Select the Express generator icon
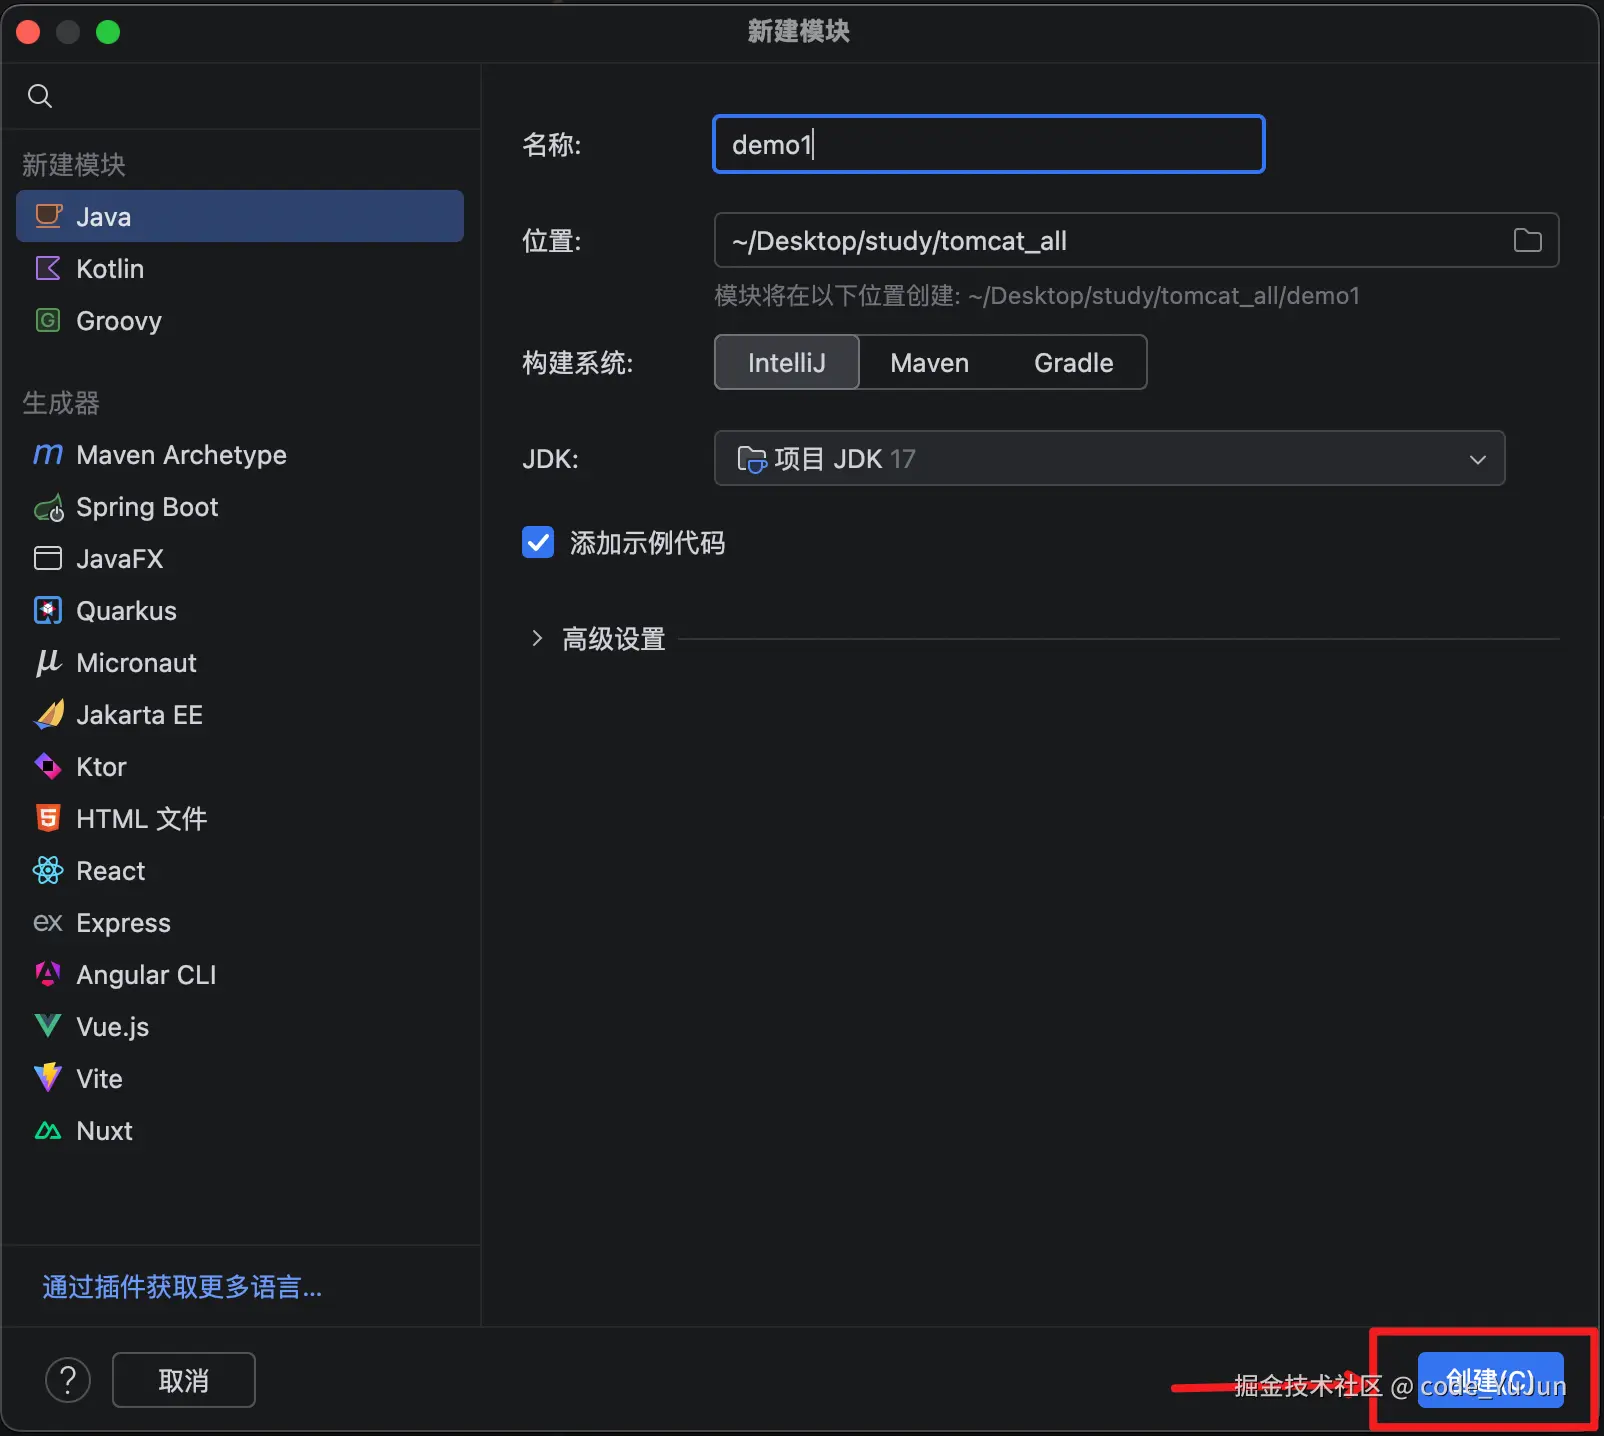This screenshot has width=1604, height=1436. click(48, 922)
